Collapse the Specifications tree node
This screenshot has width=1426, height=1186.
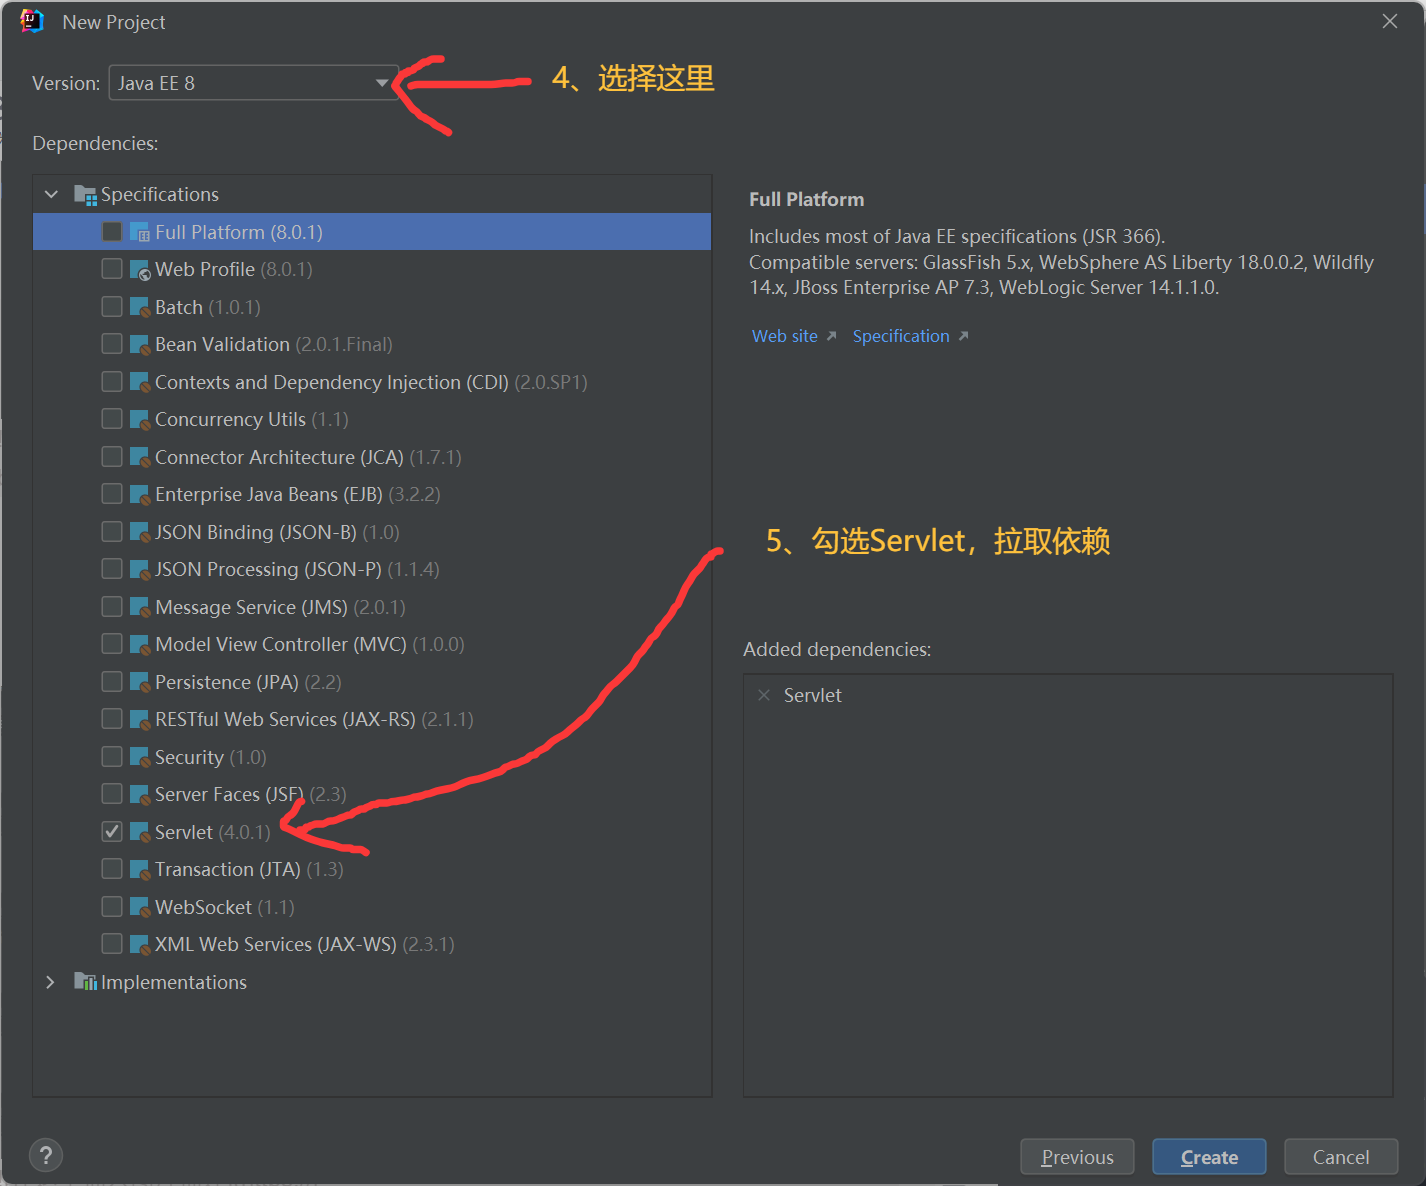pyautogui.click(x=52, y=195)
